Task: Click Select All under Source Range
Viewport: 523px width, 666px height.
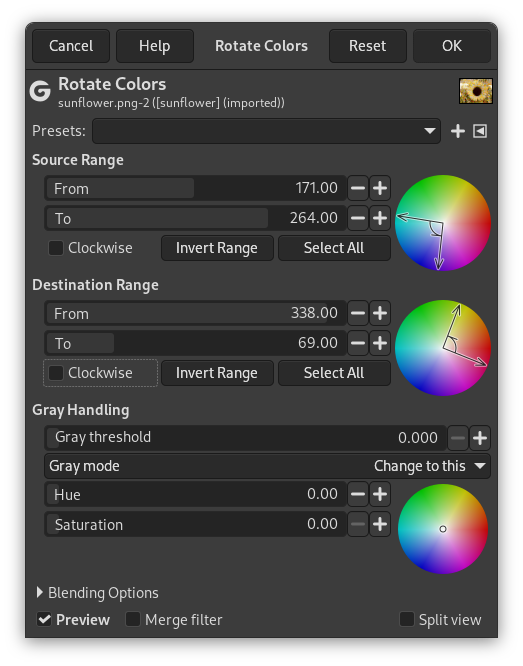Action: (334, 248)
